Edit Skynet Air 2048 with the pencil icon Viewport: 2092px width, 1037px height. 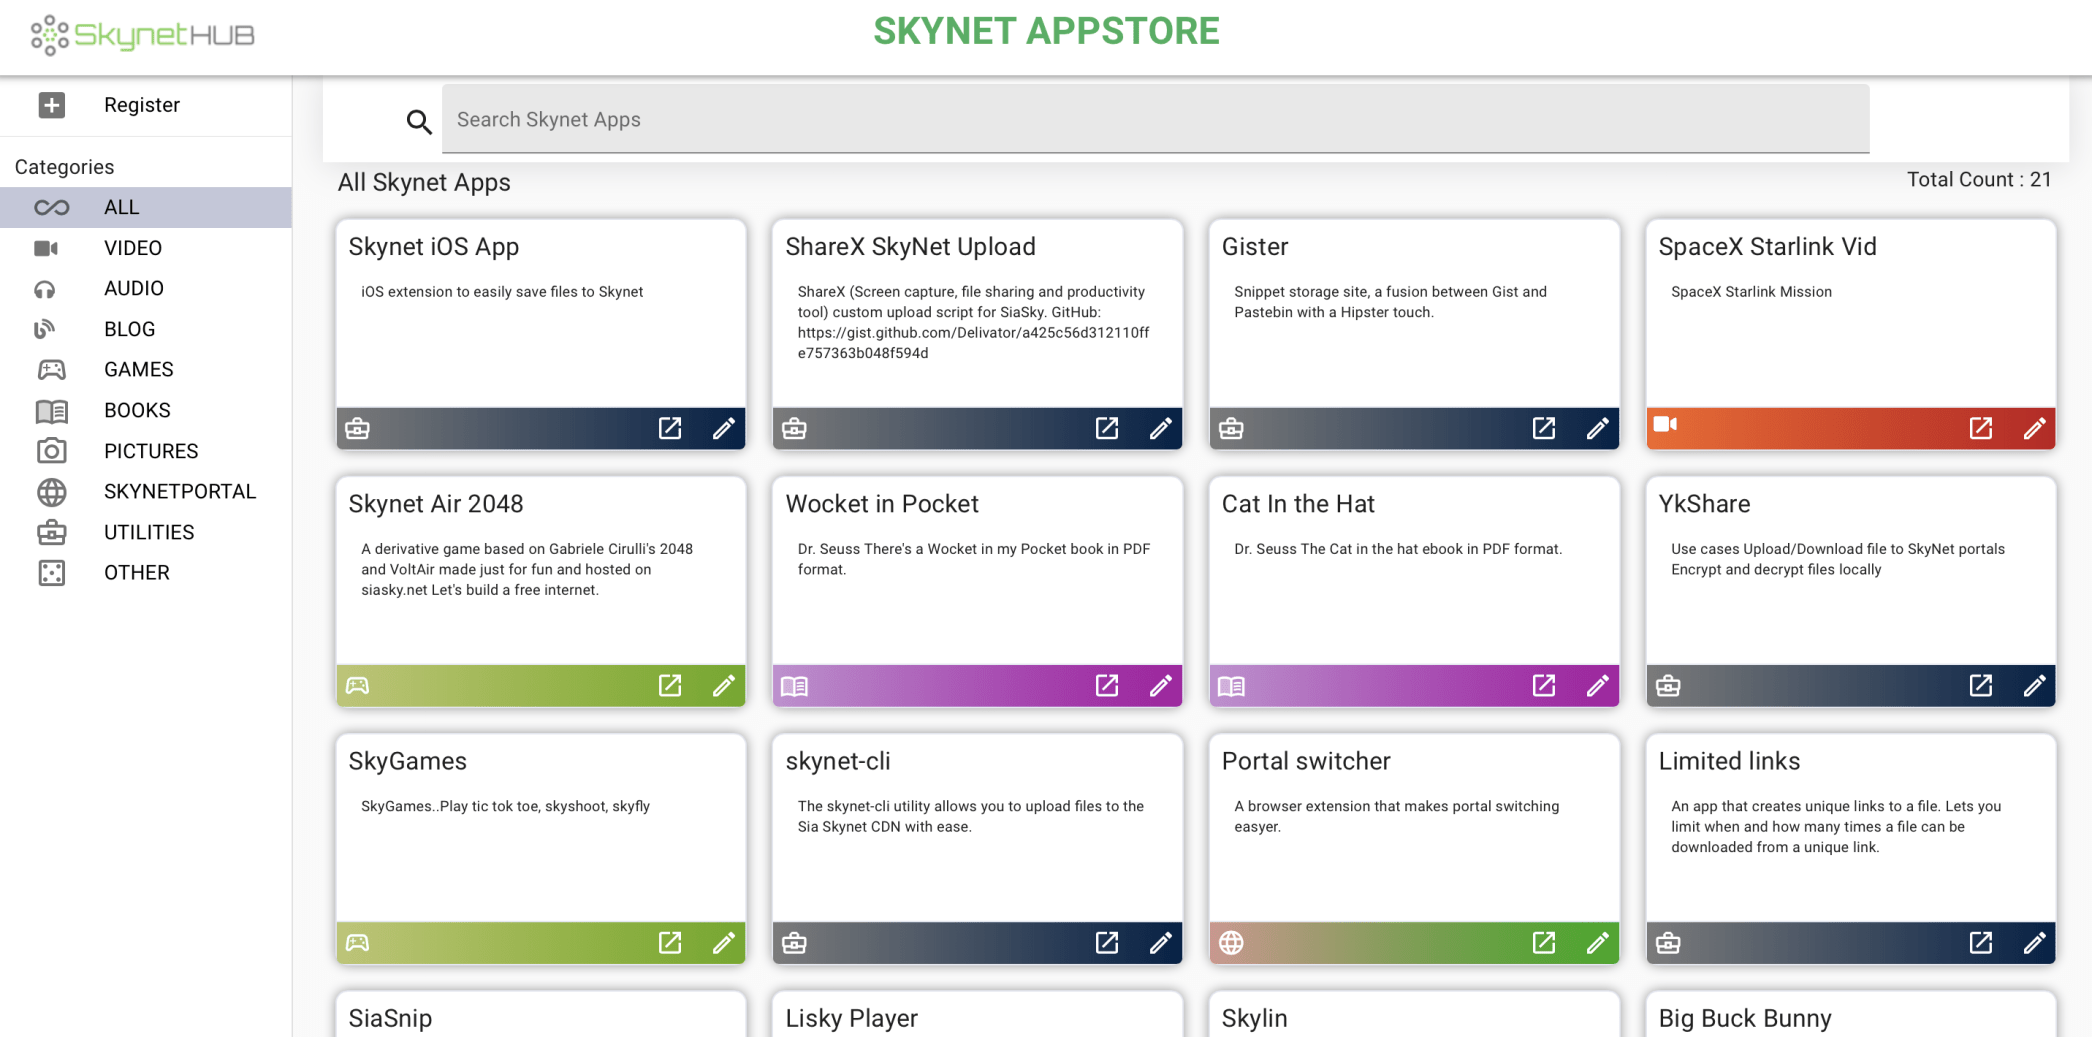(724, 686)
